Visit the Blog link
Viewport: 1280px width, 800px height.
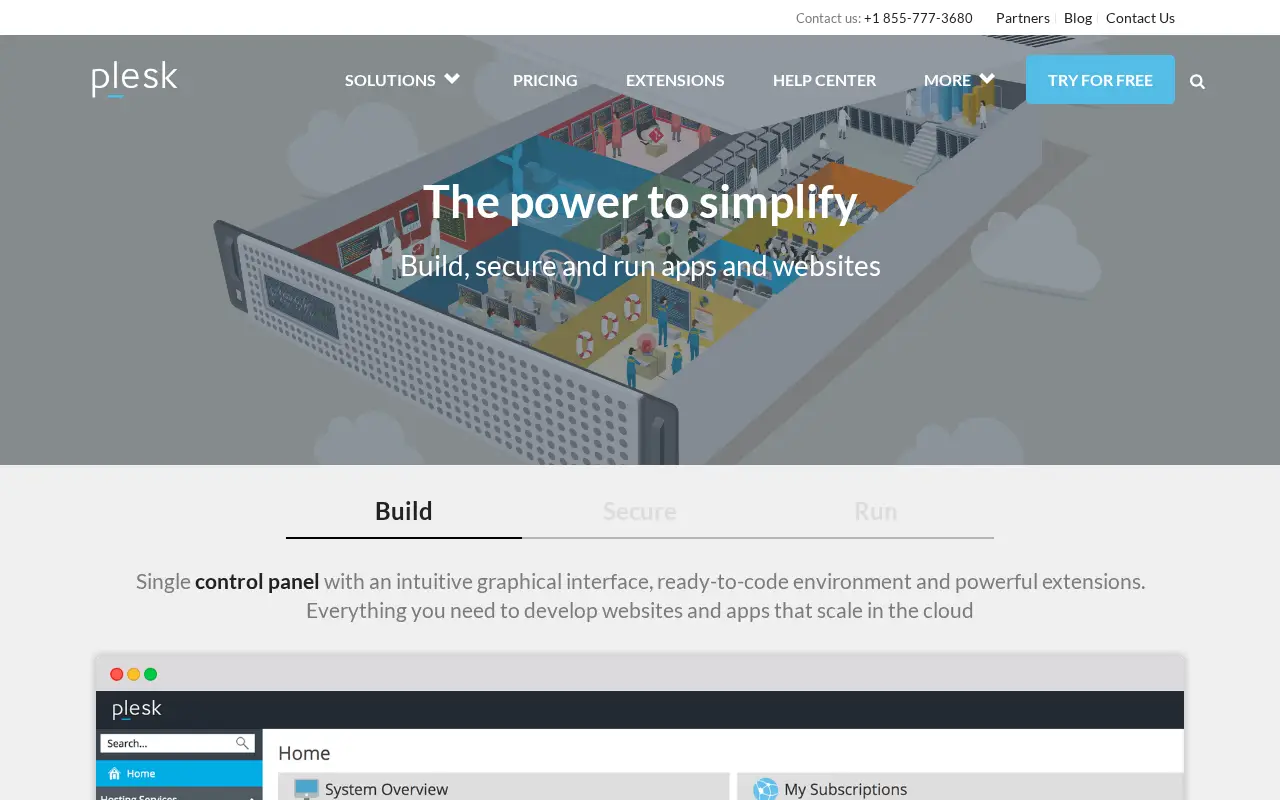pyautogui.click(x=1078, y=18)
